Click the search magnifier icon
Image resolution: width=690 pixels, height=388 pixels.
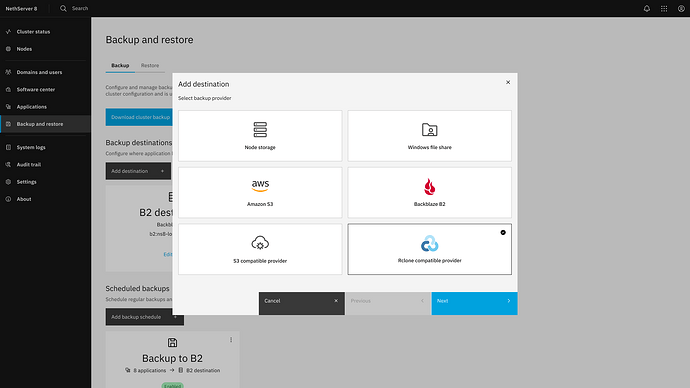click(x=63, y=8)
